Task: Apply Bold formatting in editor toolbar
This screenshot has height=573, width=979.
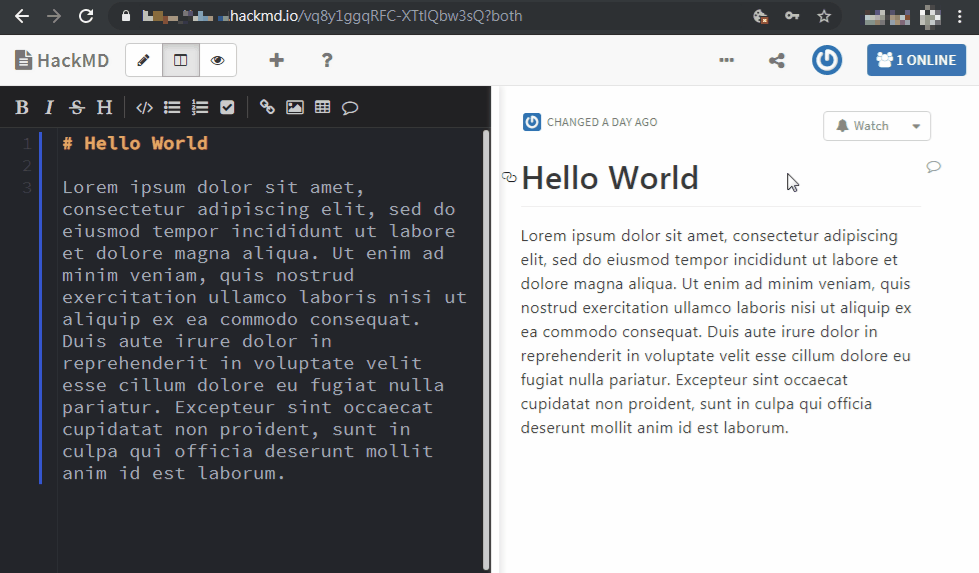Action: pyautogui.click(x=22, y=107)
